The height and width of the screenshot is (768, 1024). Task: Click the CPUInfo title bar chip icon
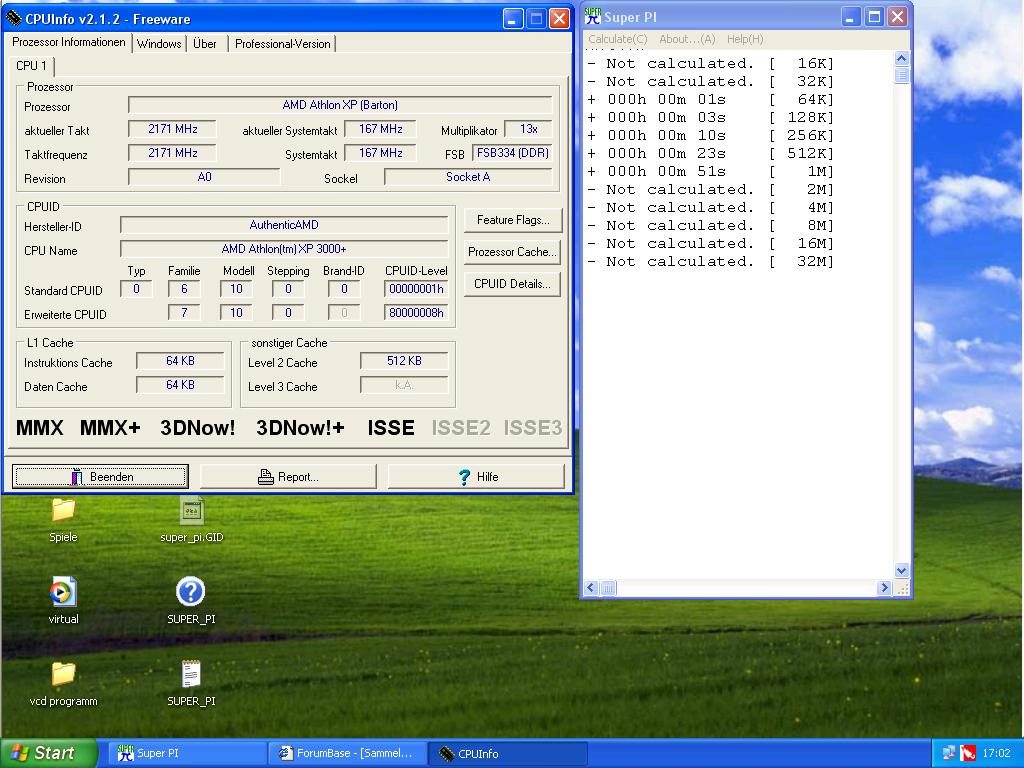coord(14,18)
